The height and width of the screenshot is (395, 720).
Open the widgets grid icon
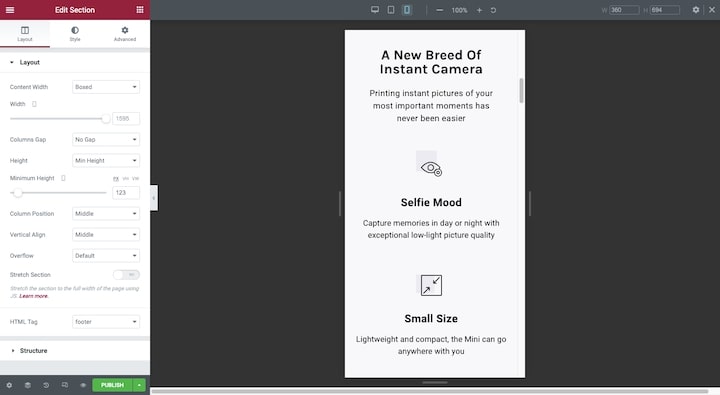point(140,10)
